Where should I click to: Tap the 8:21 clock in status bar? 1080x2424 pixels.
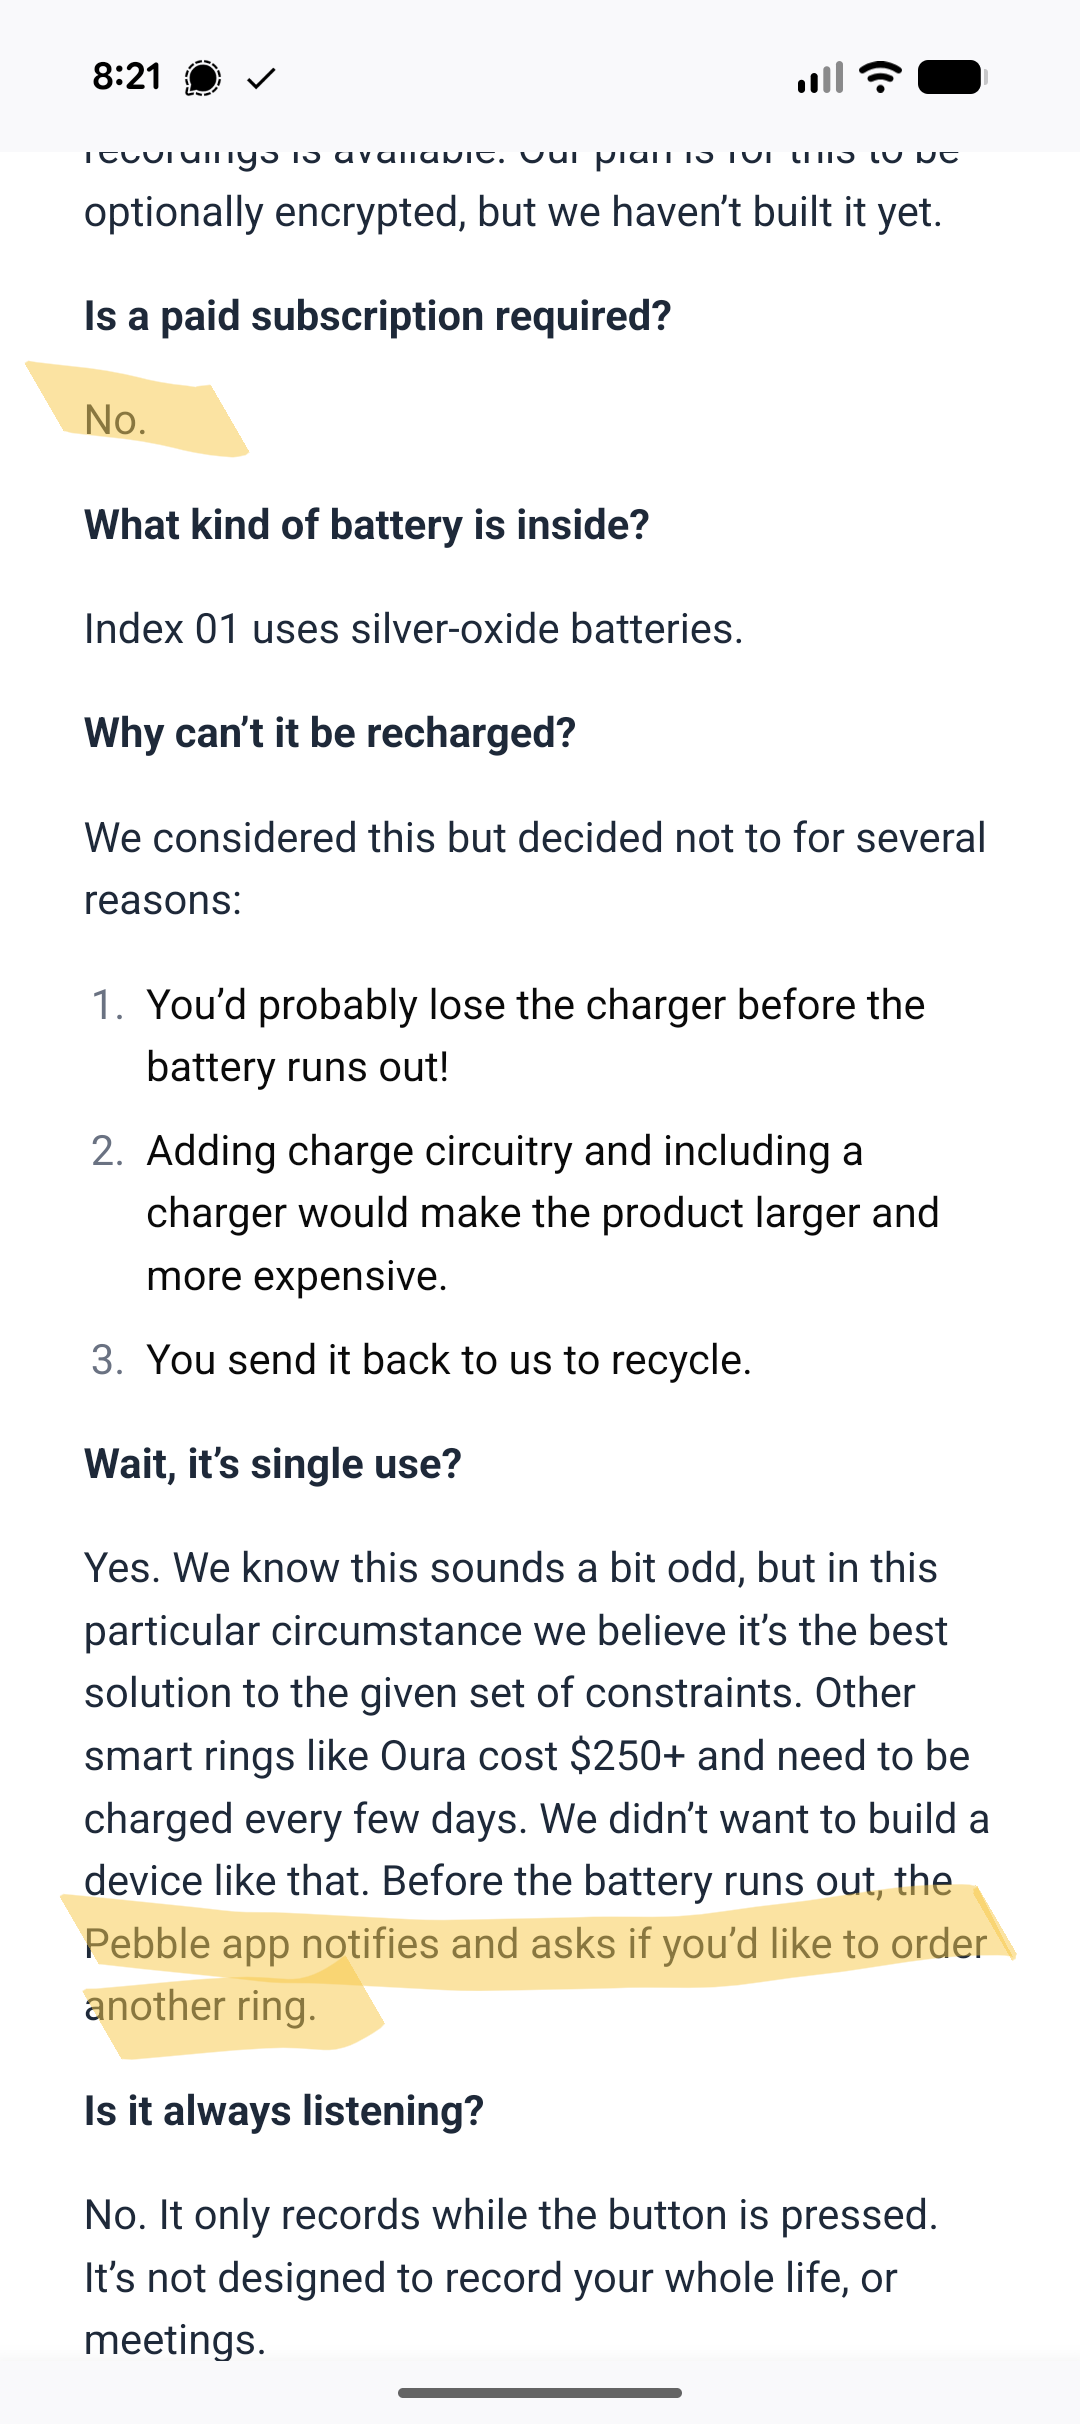(x=127, y=77)
